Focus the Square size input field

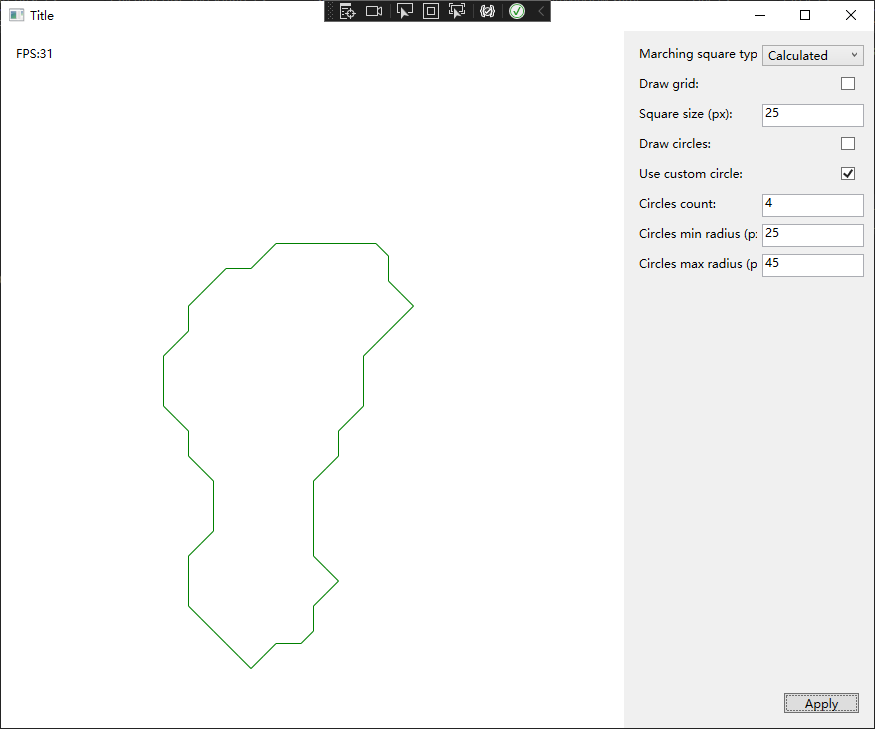click(812, 115)
